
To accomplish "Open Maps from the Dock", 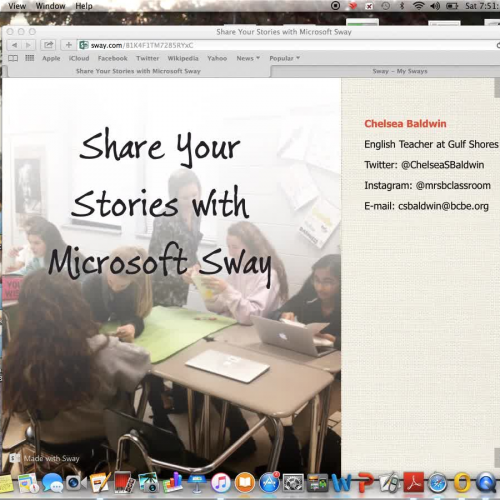I will click(28, 483).
